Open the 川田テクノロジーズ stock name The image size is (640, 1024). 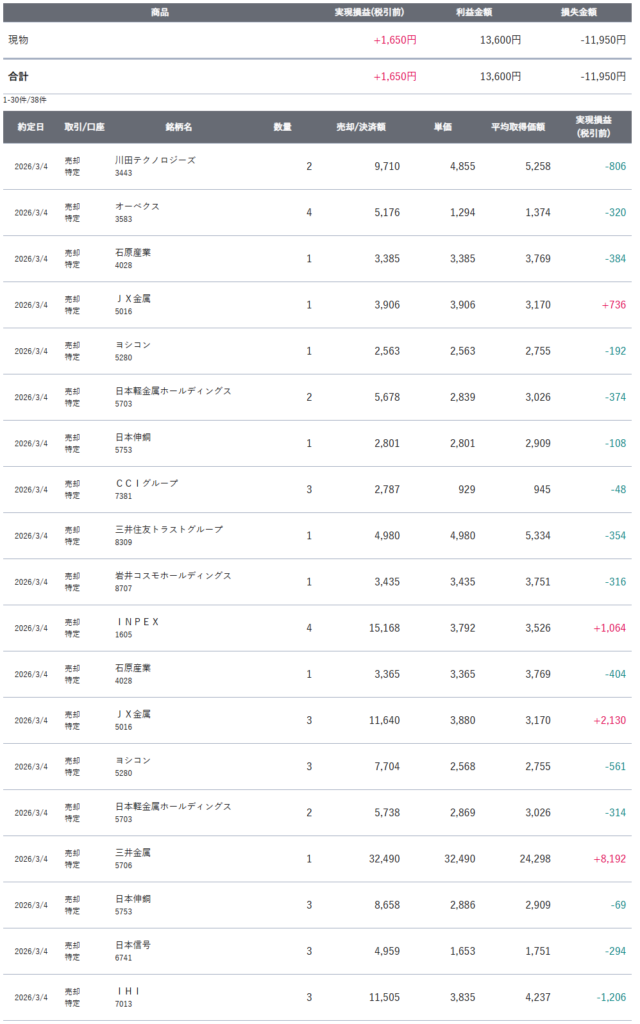pos(155,160)
